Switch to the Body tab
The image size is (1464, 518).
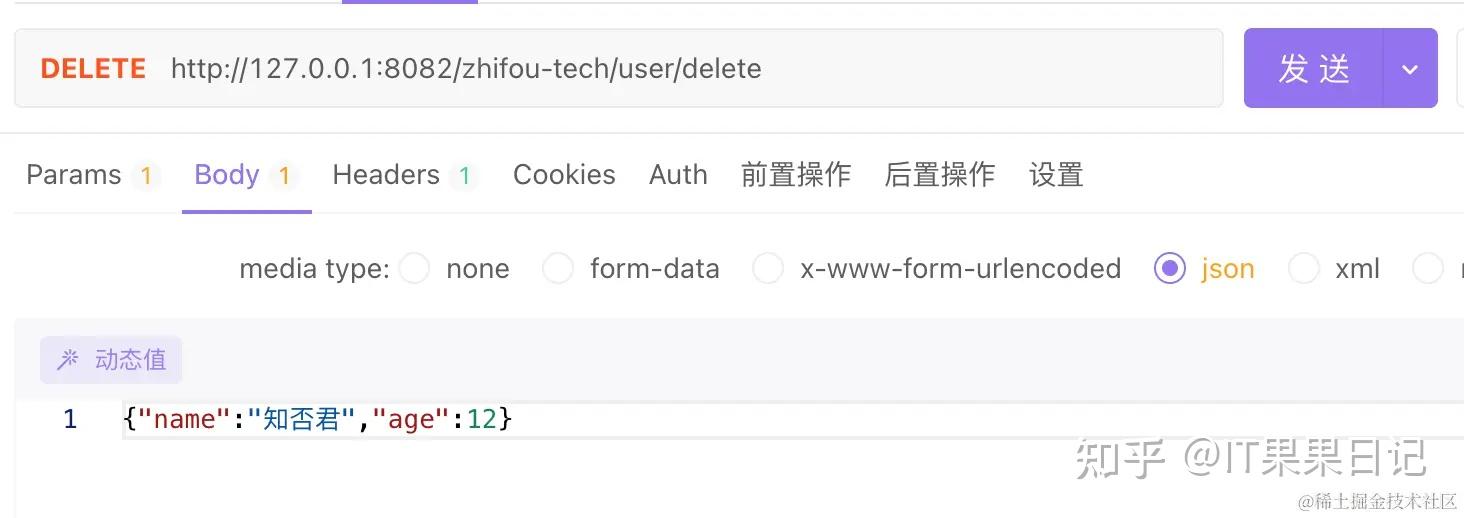click(227, 175)
